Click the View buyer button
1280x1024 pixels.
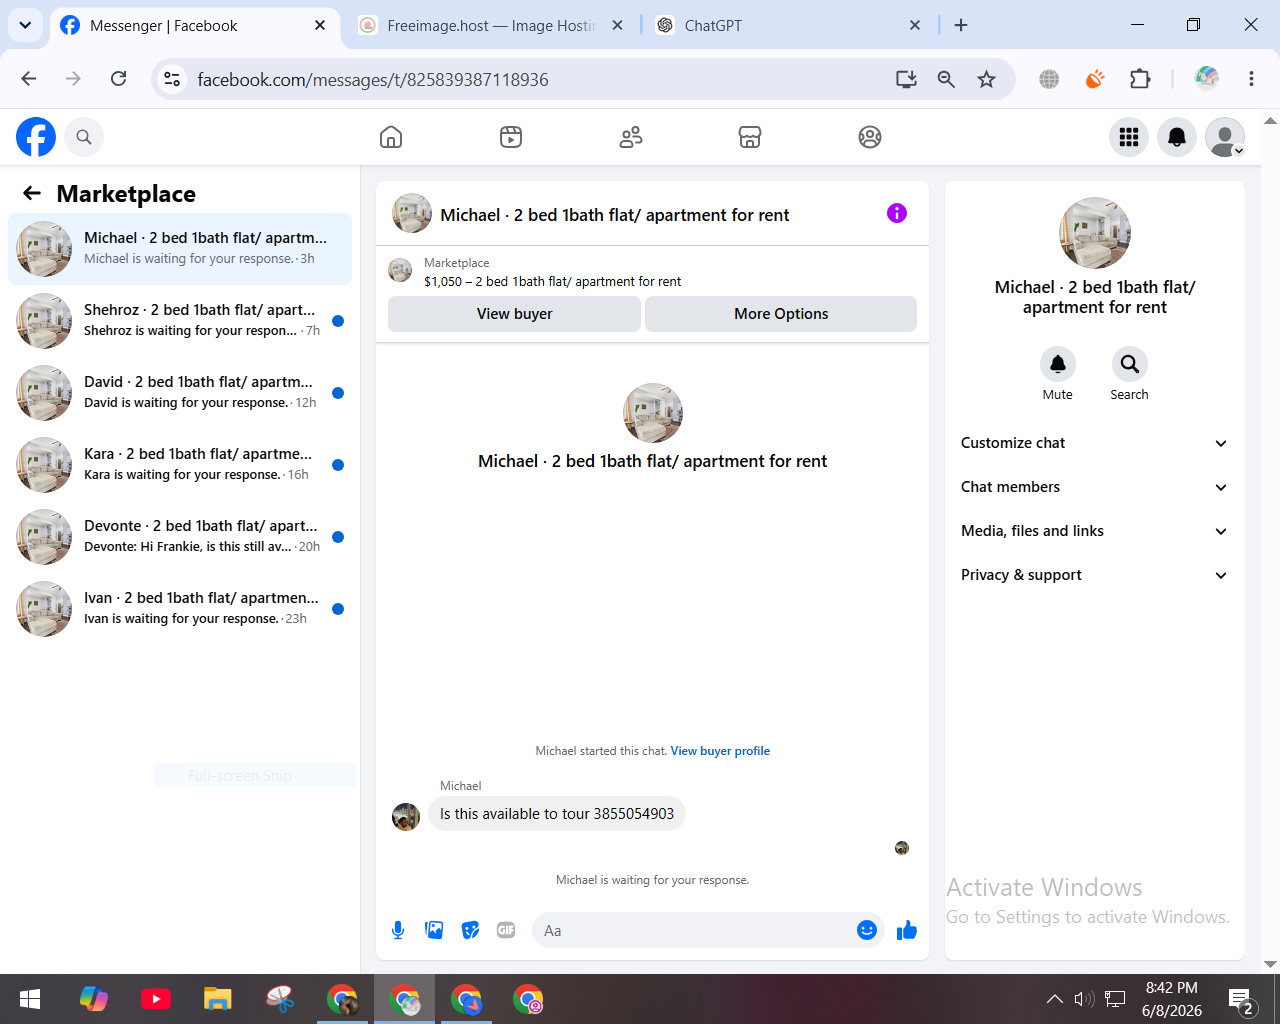point(514,314)
